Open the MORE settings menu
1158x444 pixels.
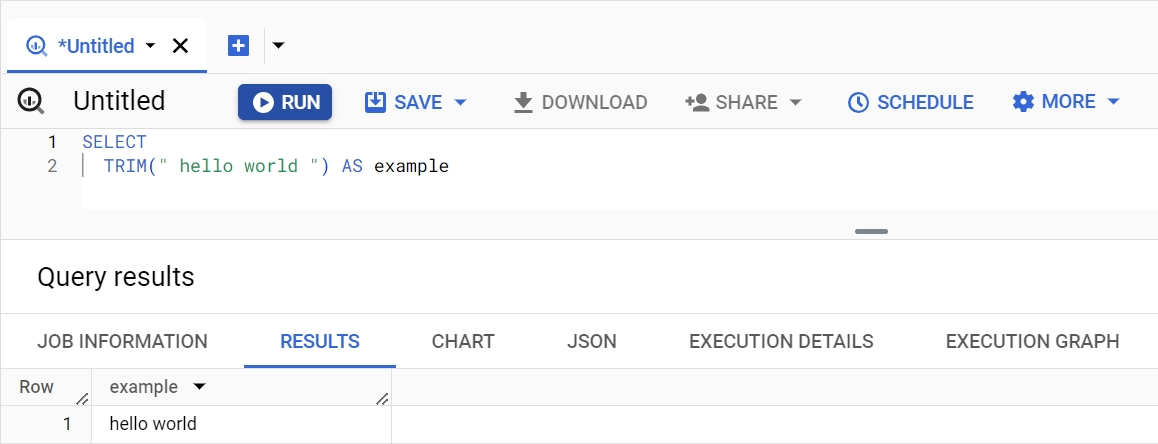click(1054, 101)
